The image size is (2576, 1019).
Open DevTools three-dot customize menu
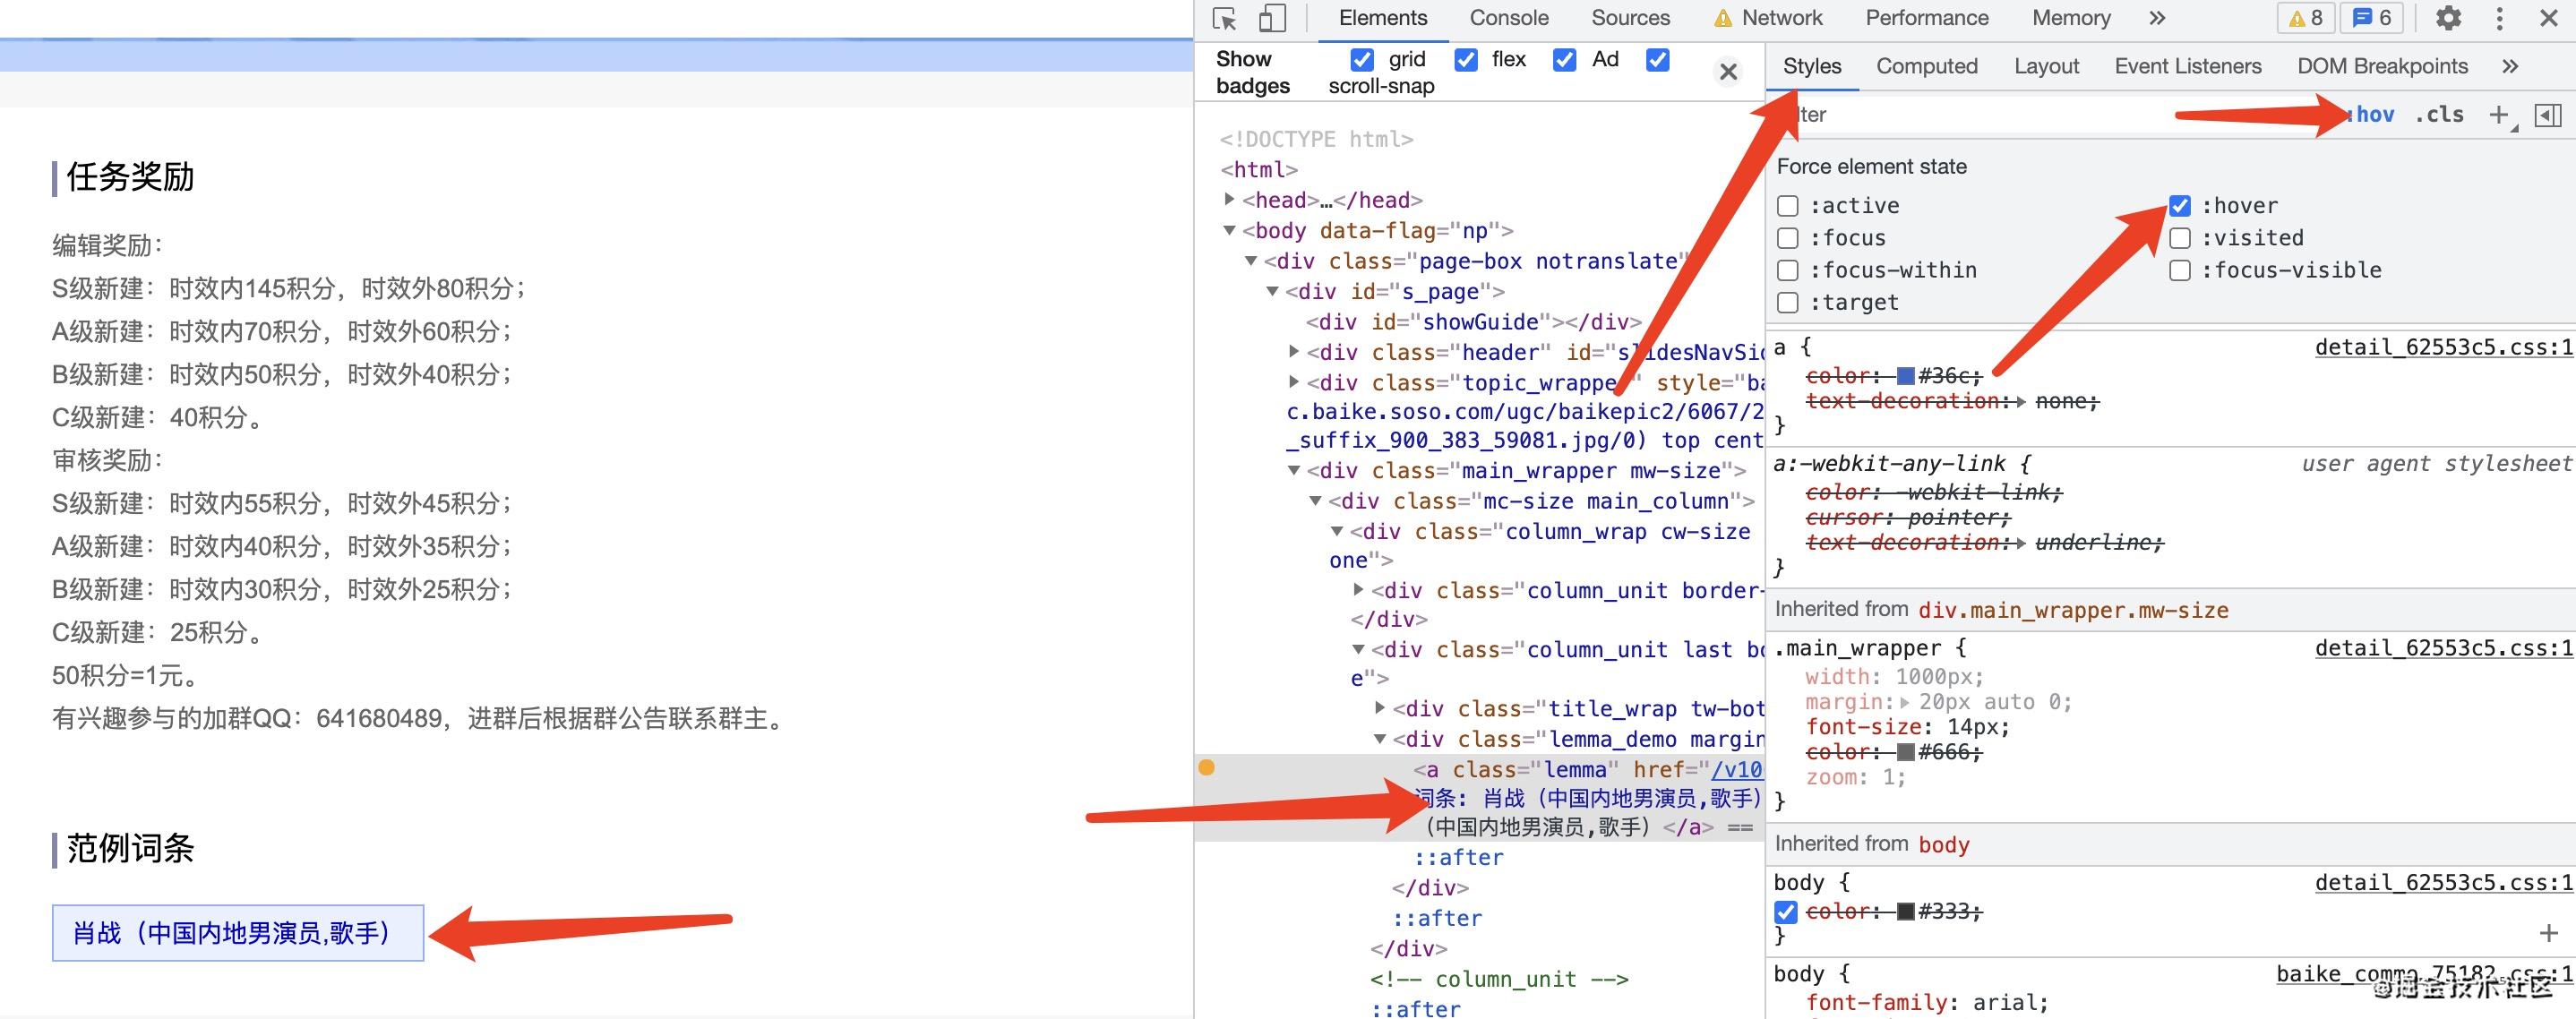[x=2499, y=18]
